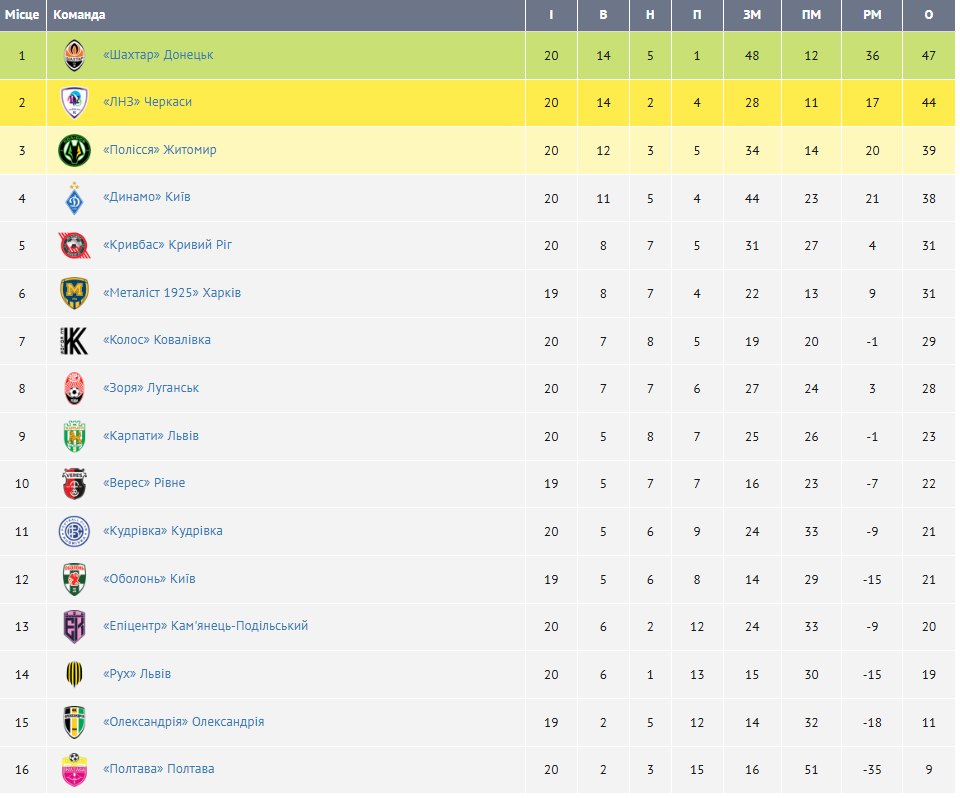
Task: Open the «Полтава» Полтава team link
Action: [158, 769]
